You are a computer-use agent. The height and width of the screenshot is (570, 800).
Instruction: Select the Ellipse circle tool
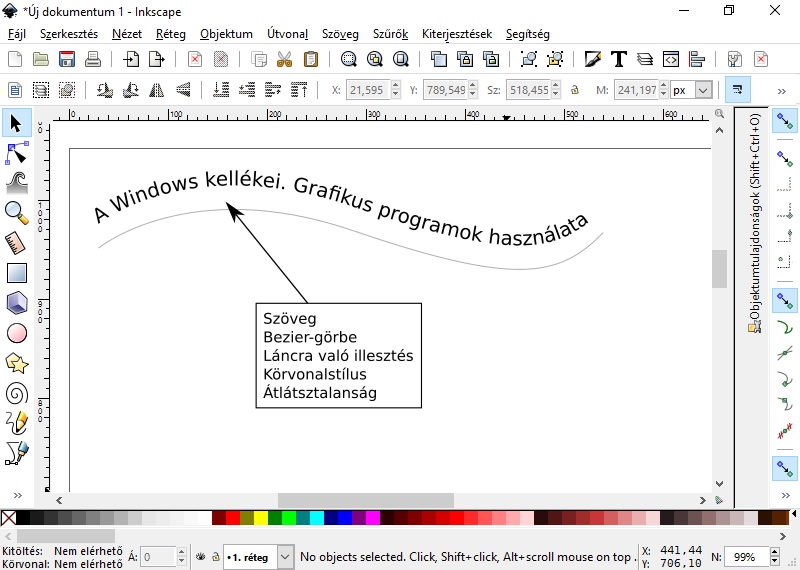coord(16,333)
